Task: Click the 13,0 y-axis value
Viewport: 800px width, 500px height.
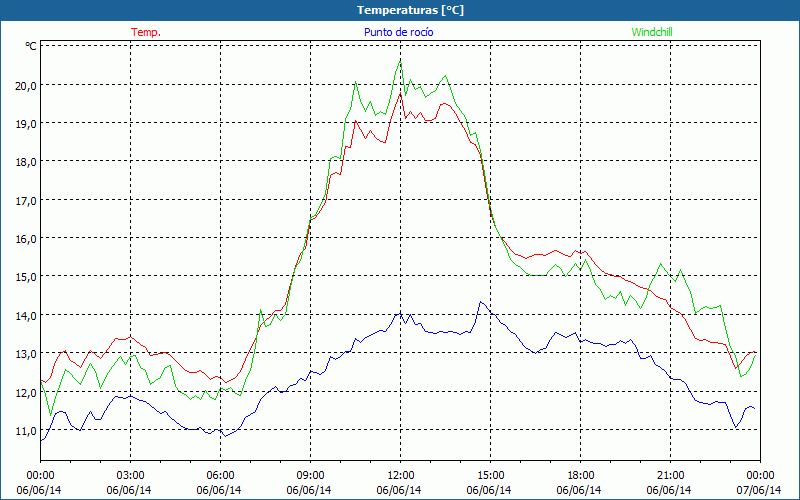Action: tap(26, 354)
